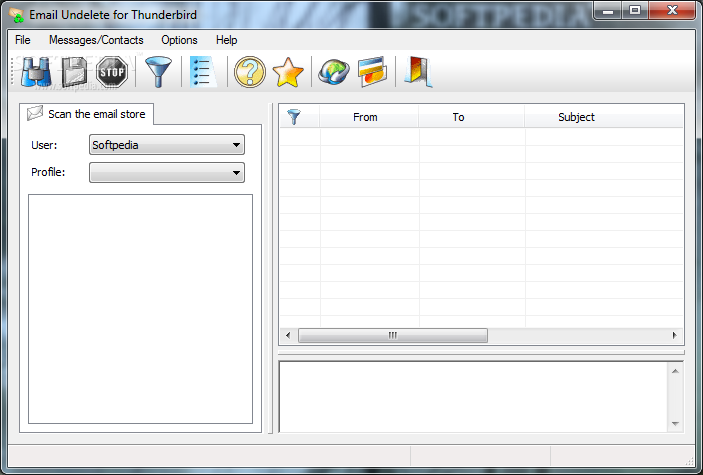Stop scanning with the STOP sign icon
Screen dimensions: 703x475
112,72
